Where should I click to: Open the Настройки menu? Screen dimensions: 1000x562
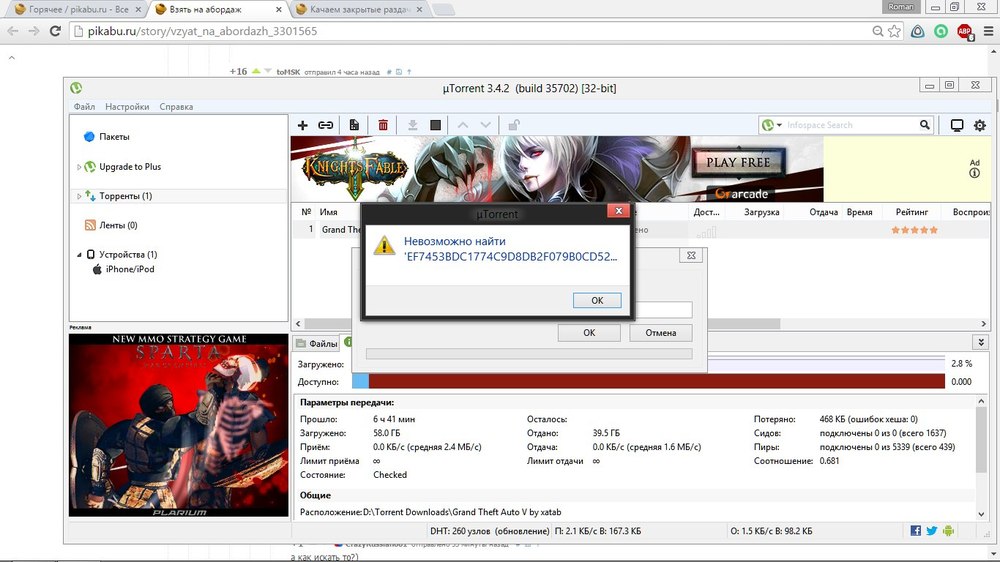127,107
